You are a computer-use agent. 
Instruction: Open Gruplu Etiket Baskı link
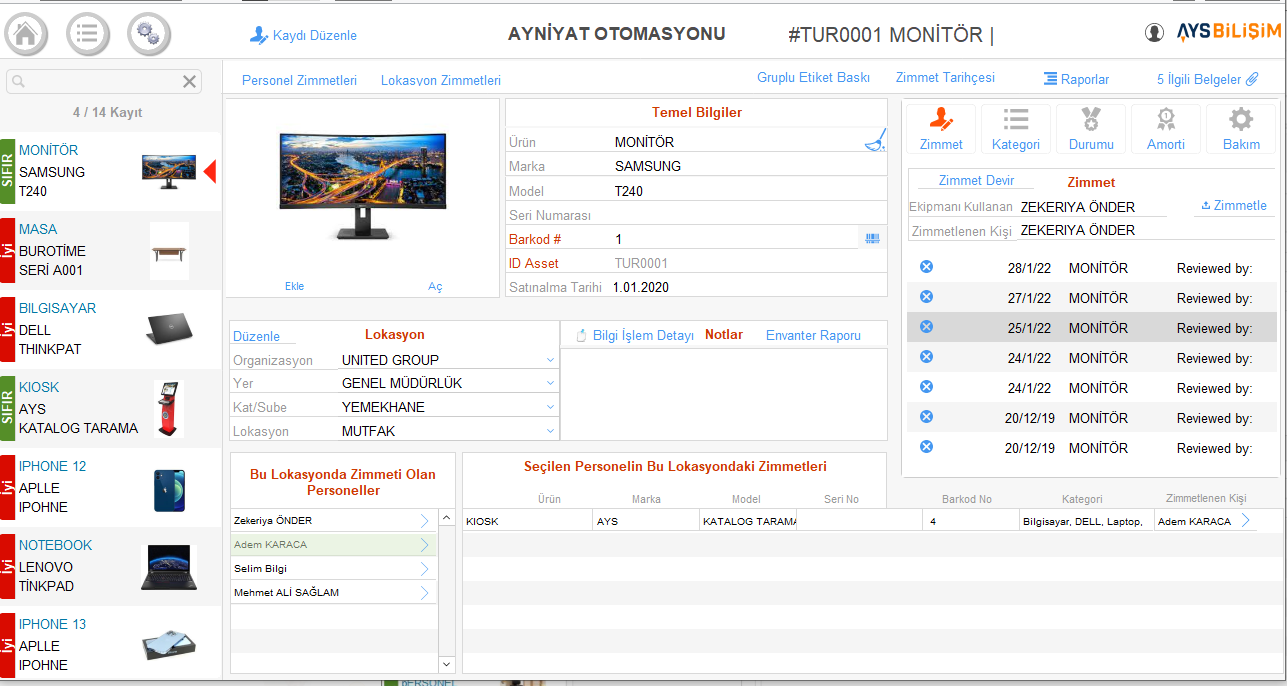[x=813, y=78]
